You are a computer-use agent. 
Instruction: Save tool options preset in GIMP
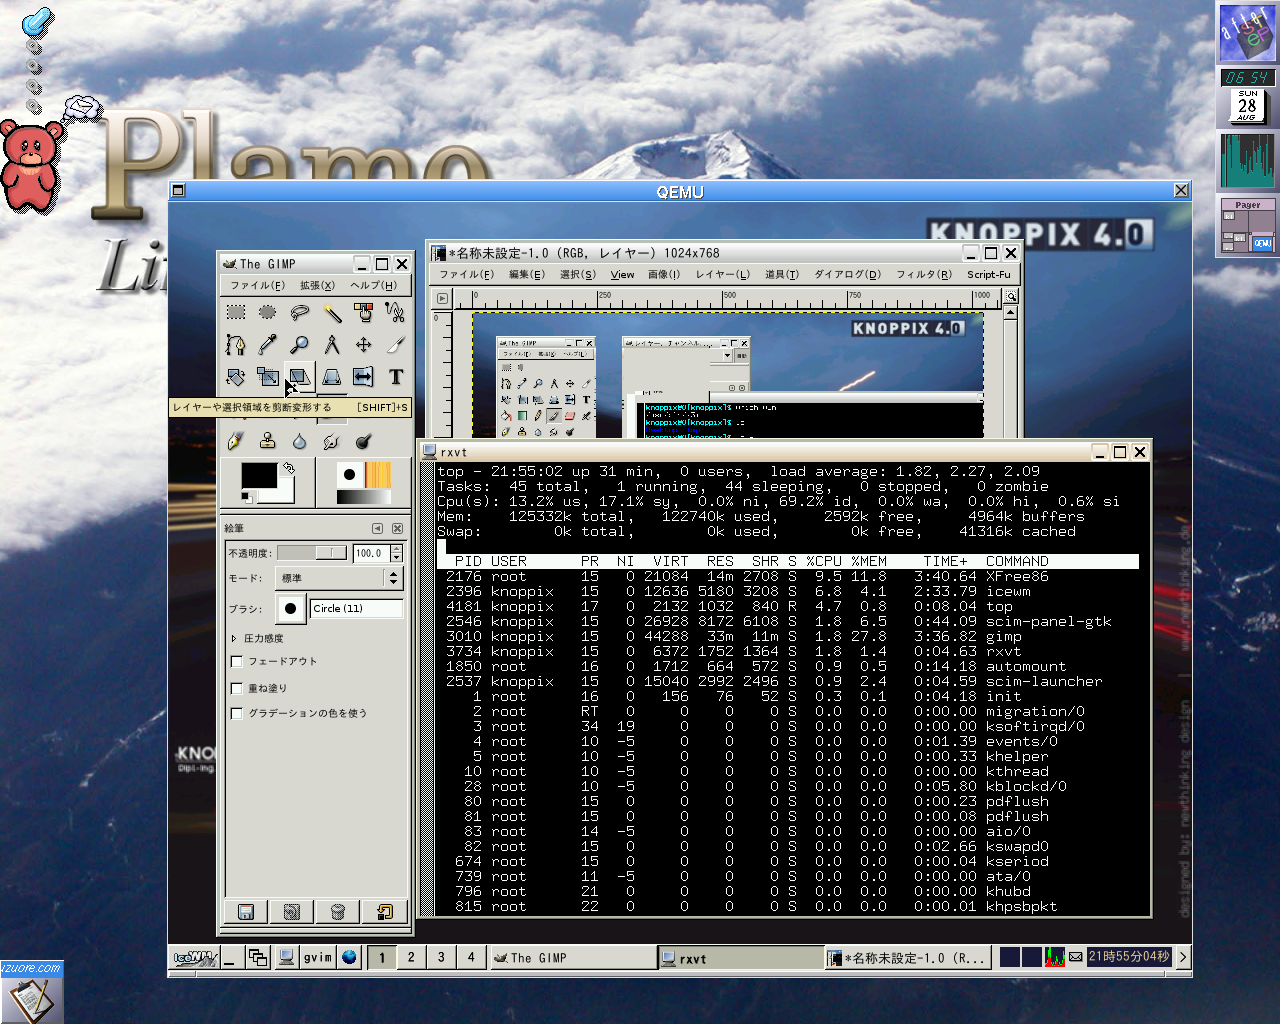[x=246, y=911]
